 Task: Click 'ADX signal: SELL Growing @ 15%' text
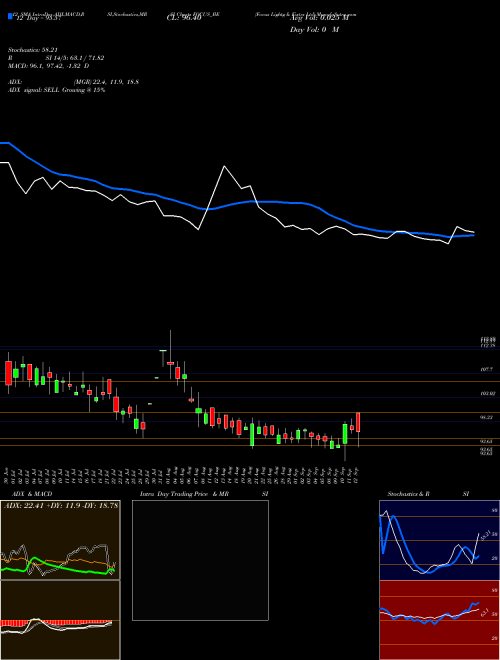[56, 90]
